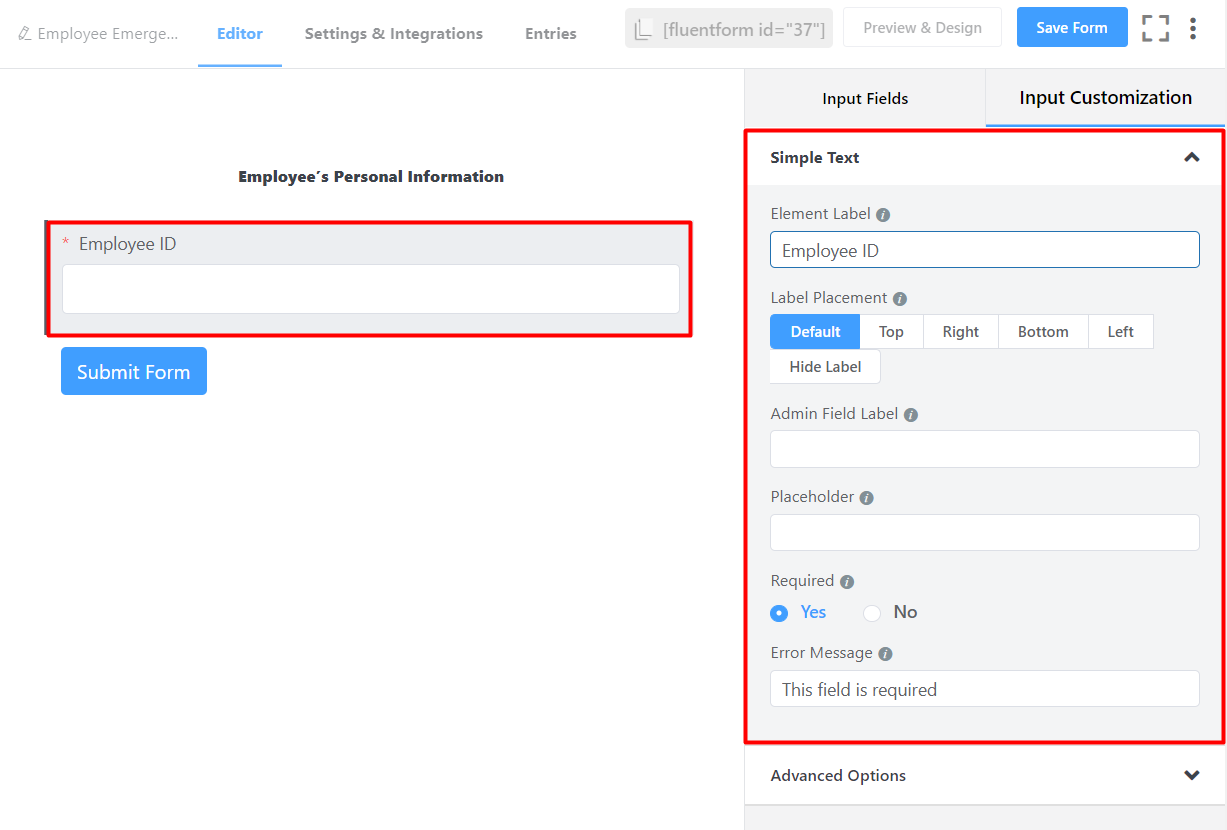This screenshot has width=1227, height=830.
Task: Click the info icon next to Required
Action: [847, 581]
